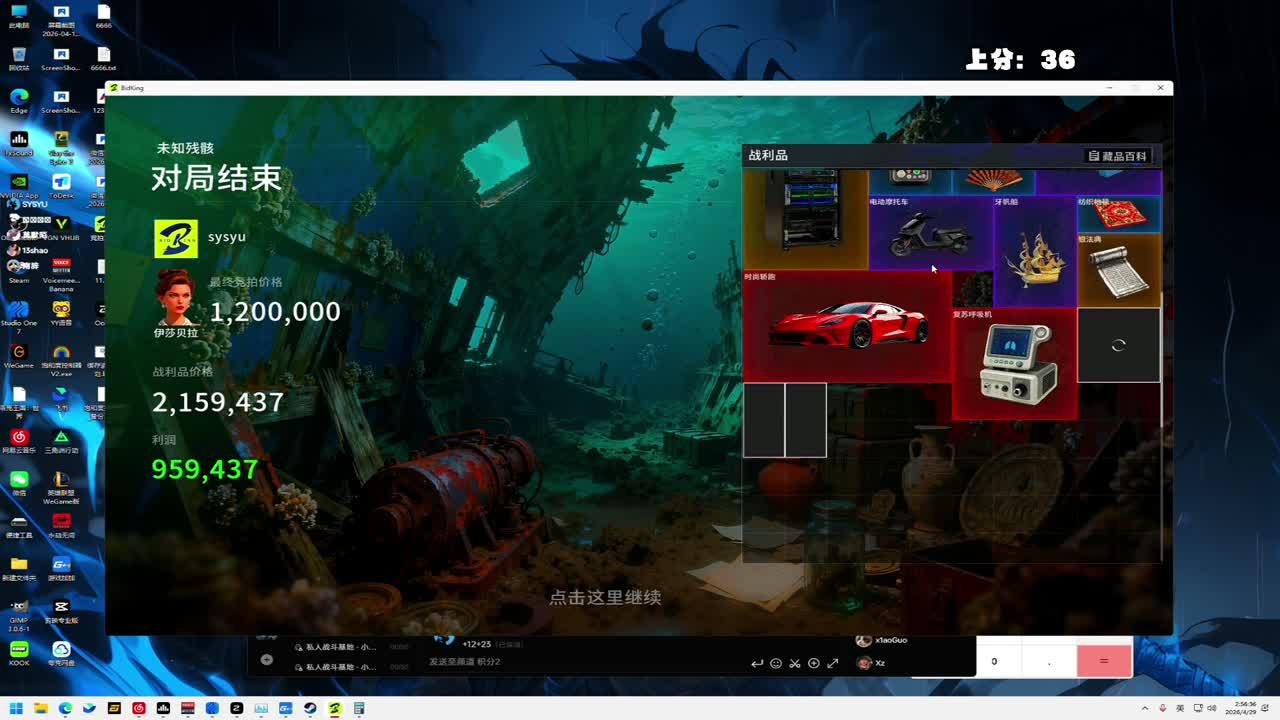Image resolution: width=1280 pixels, height=720 pixels.
Task: Click the plus button beside channel list
Action: (x=266, y=659)
